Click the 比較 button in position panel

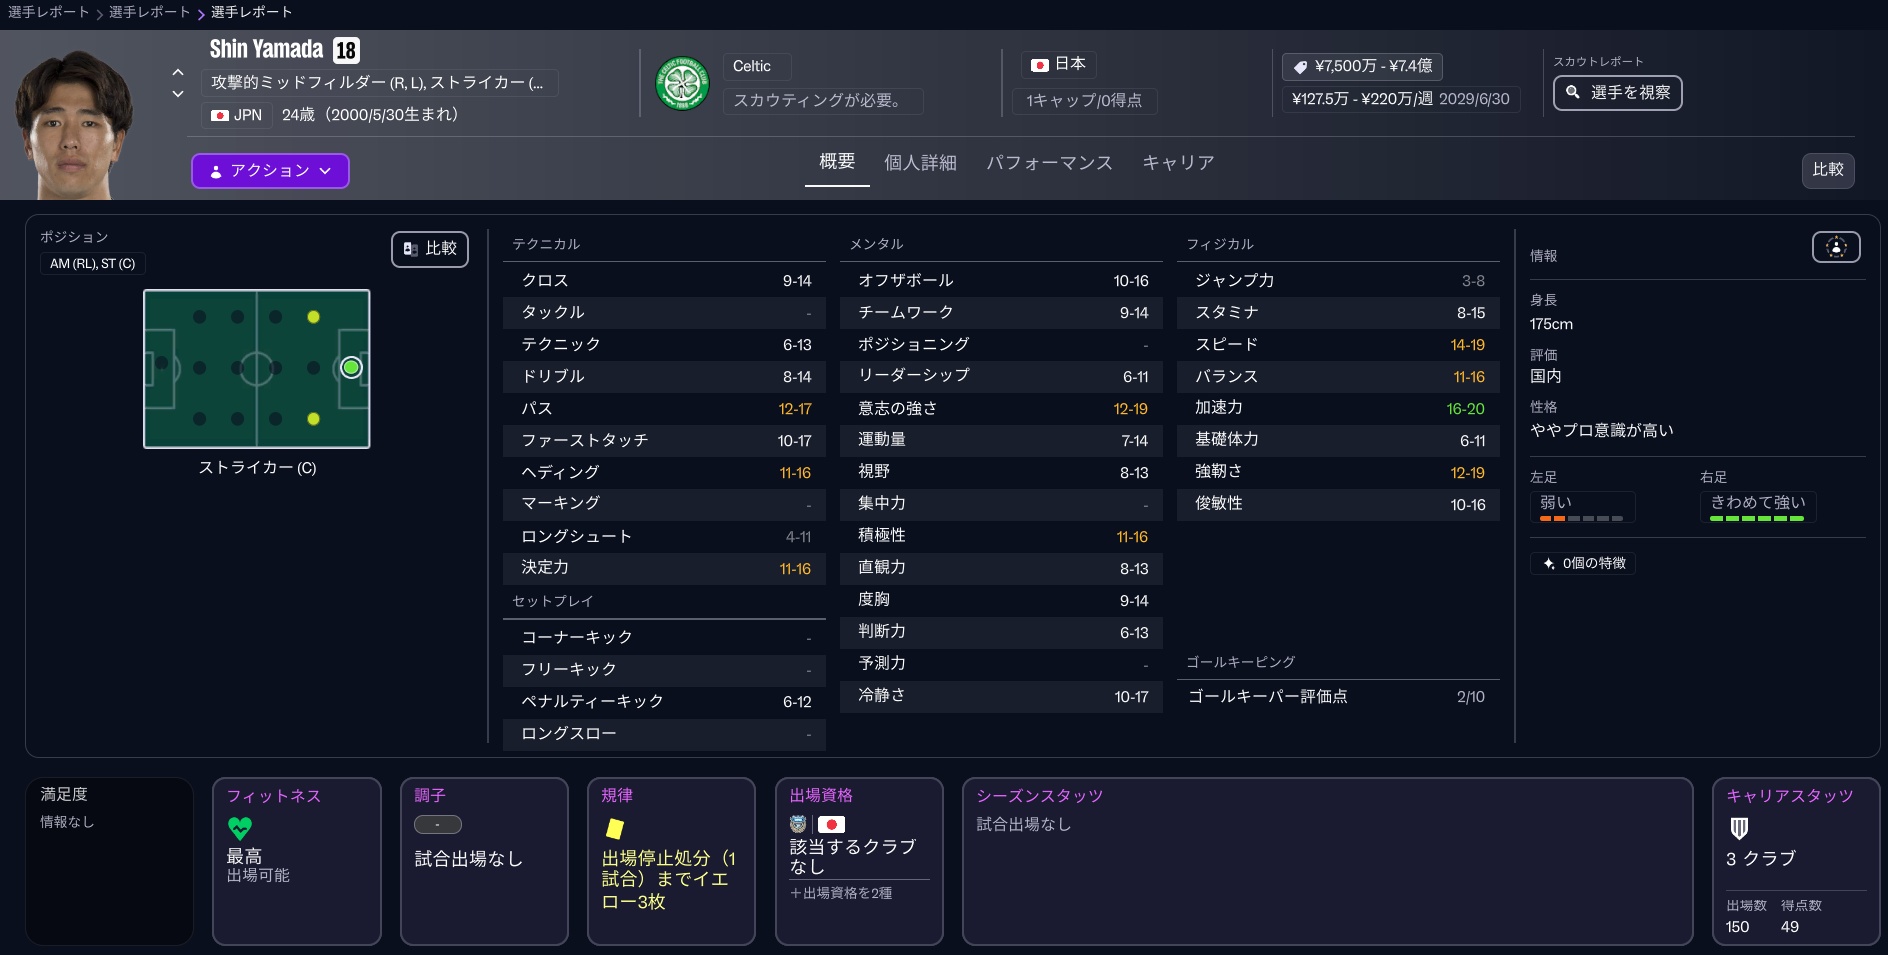(430, 249)
